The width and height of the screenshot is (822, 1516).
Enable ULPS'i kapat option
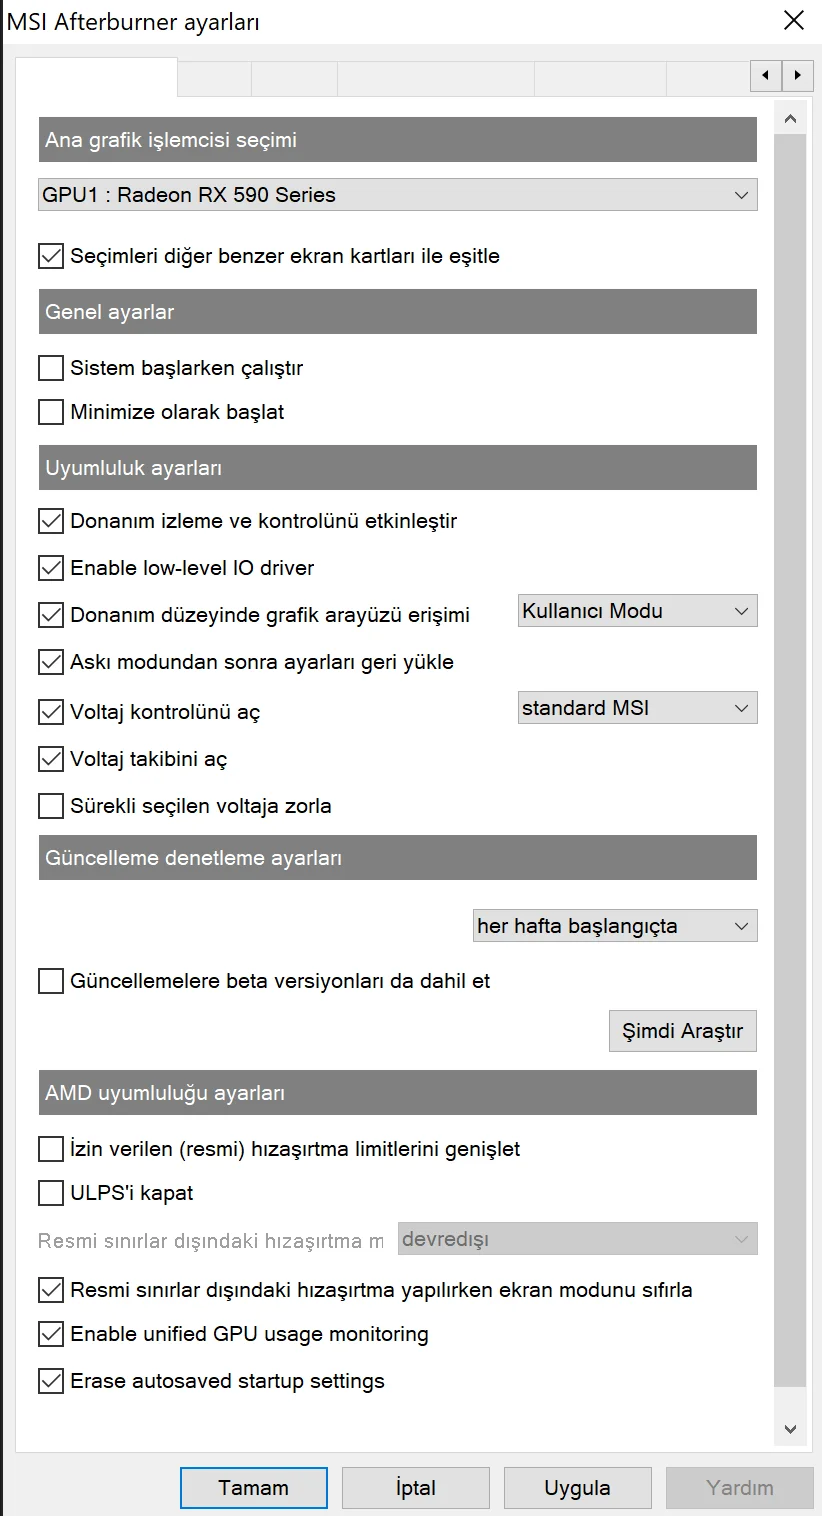tap(50, 1193)
